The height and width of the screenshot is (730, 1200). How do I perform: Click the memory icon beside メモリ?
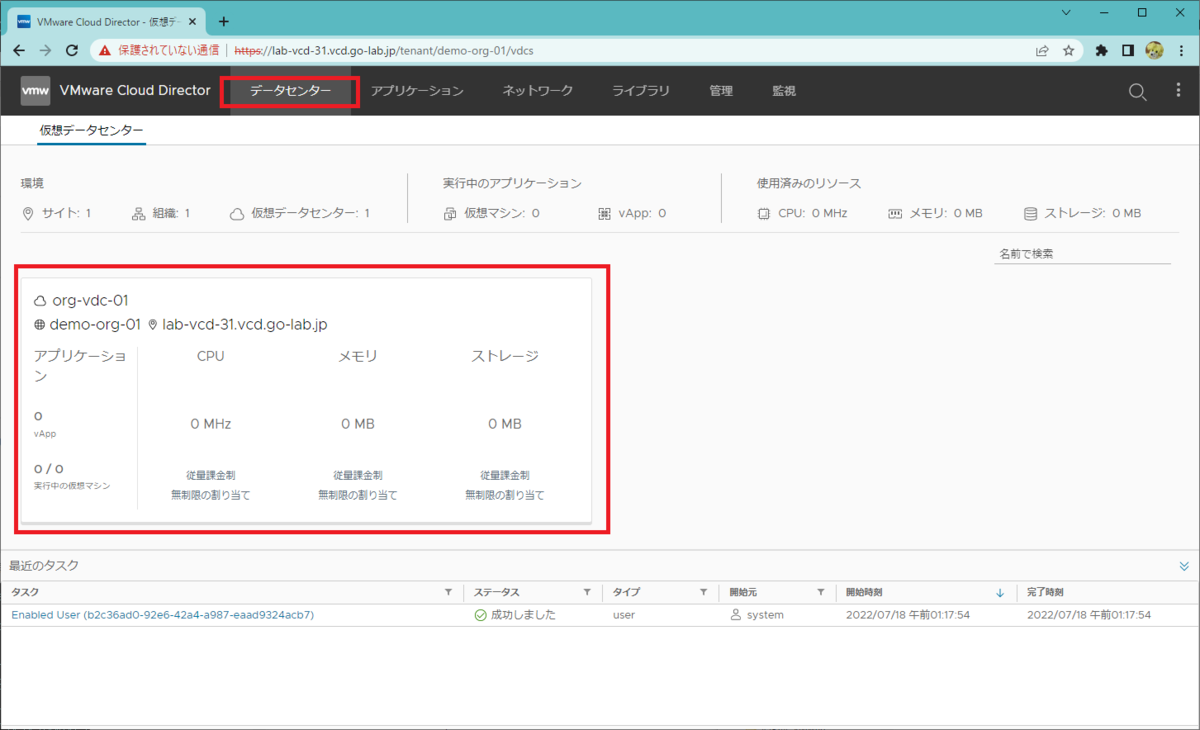[894, 213]
